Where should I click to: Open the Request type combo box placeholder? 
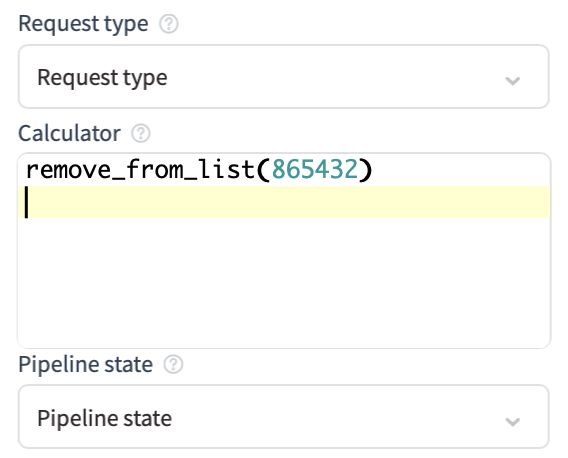coord(103,78)
